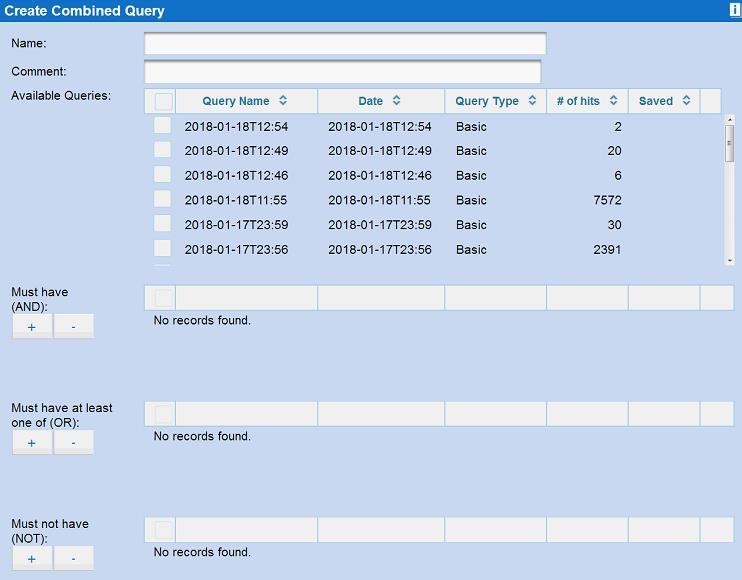Click date cell 2018-01-18T12:49
The height and width of the screenshot is (580, 742).
[x=380, y=151]
